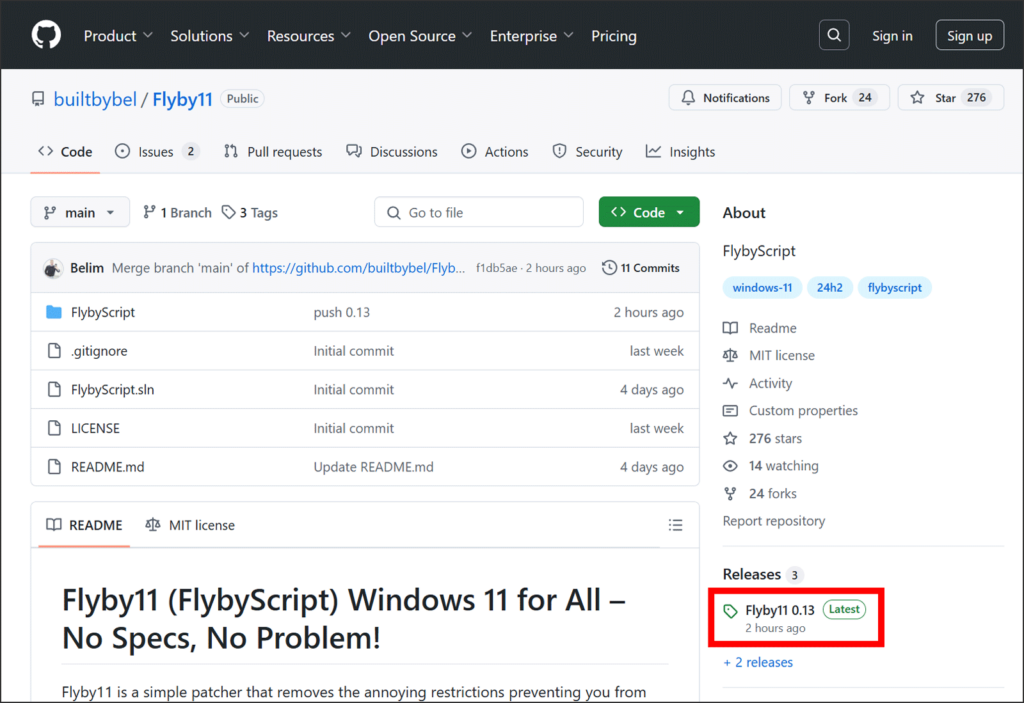Fork the repository with the Fork button
This screenshot has width=1024, height=703.
coord(839,98)
